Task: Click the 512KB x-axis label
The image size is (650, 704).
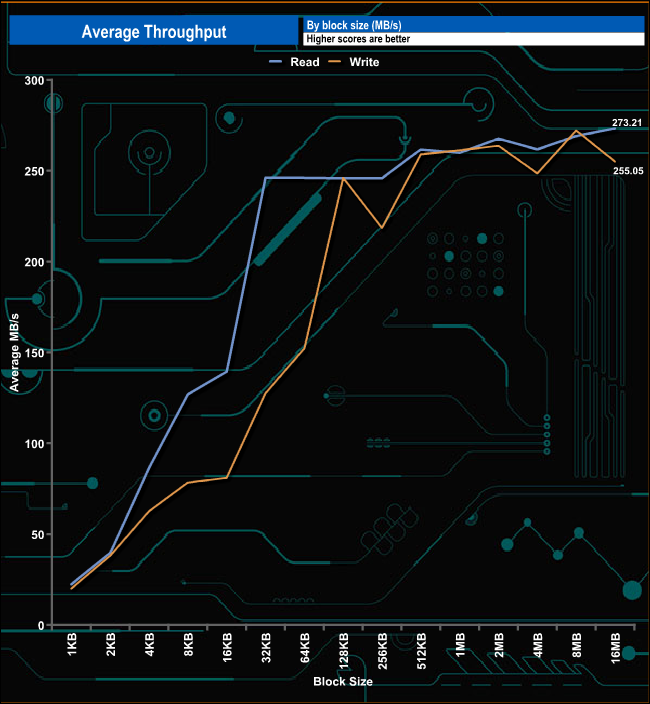Action: 421,651
